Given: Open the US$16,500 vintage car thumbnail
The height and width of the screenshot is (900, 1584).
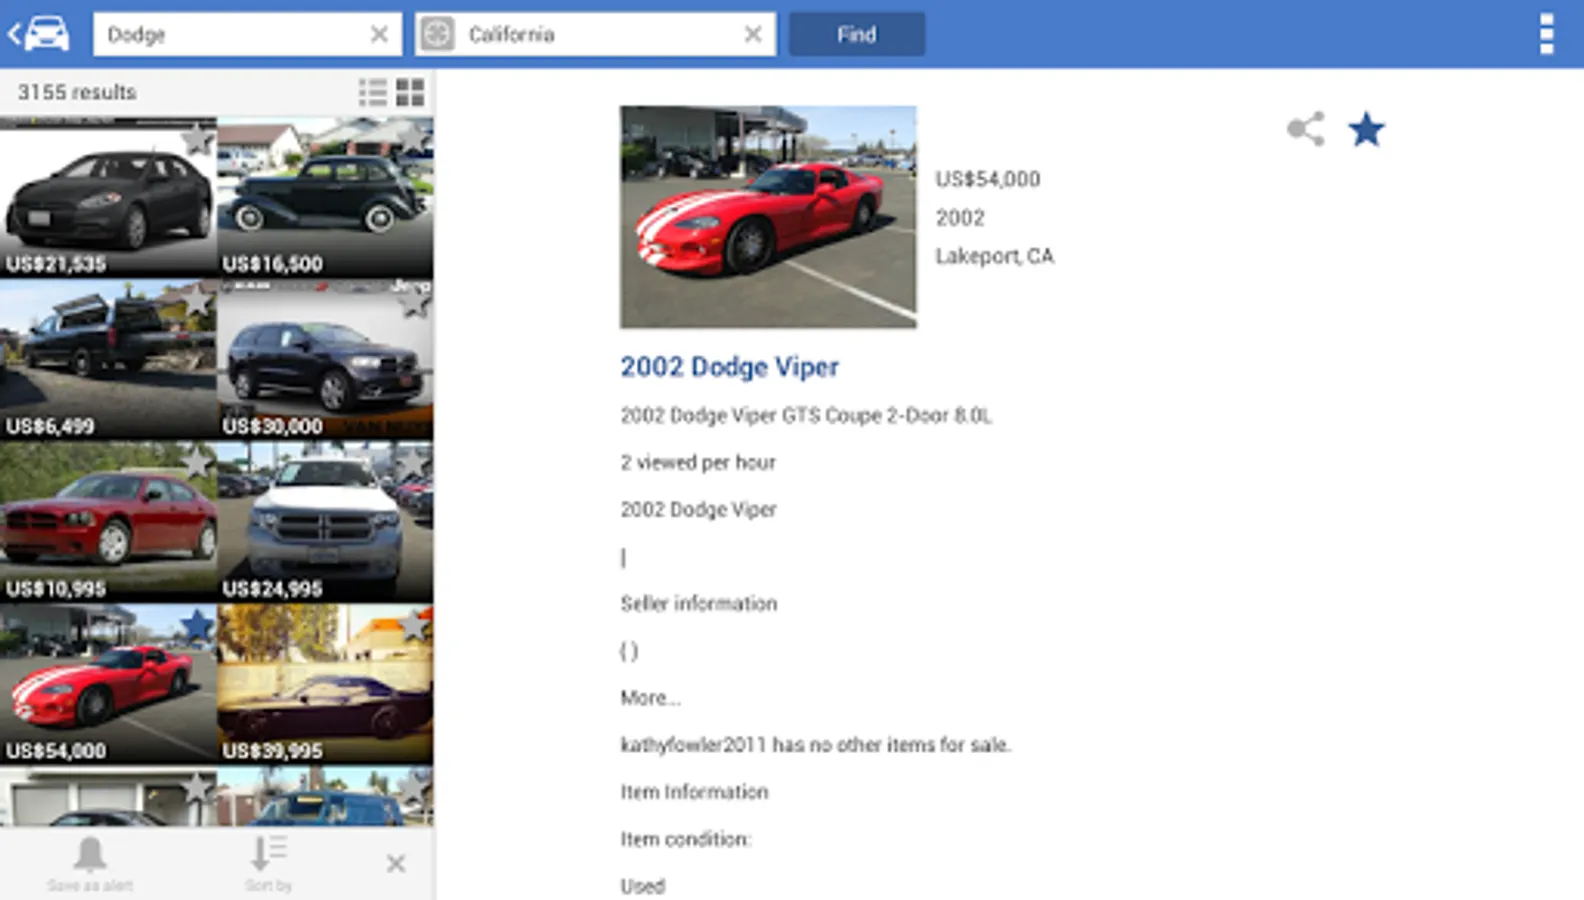Looking at the screenshot, I should (x=325, y=197).
